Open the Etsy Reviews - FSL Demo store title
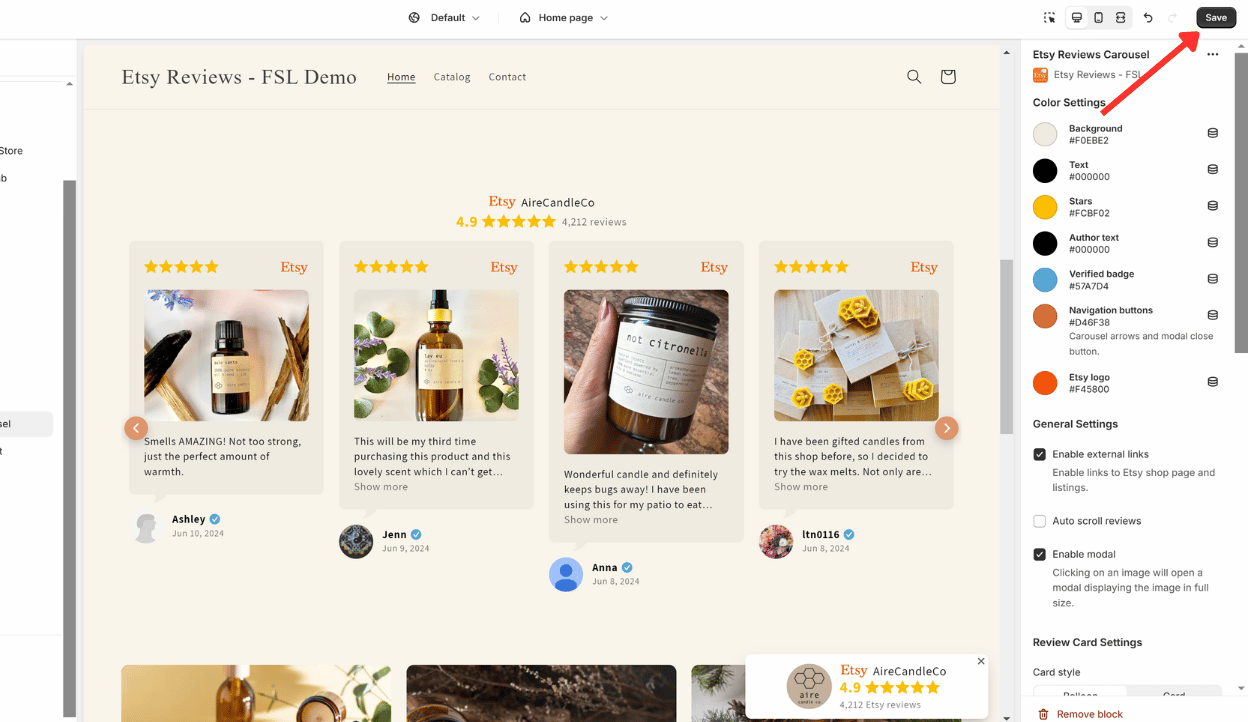This screenshot has width=1248, height=722. point(239,77)
